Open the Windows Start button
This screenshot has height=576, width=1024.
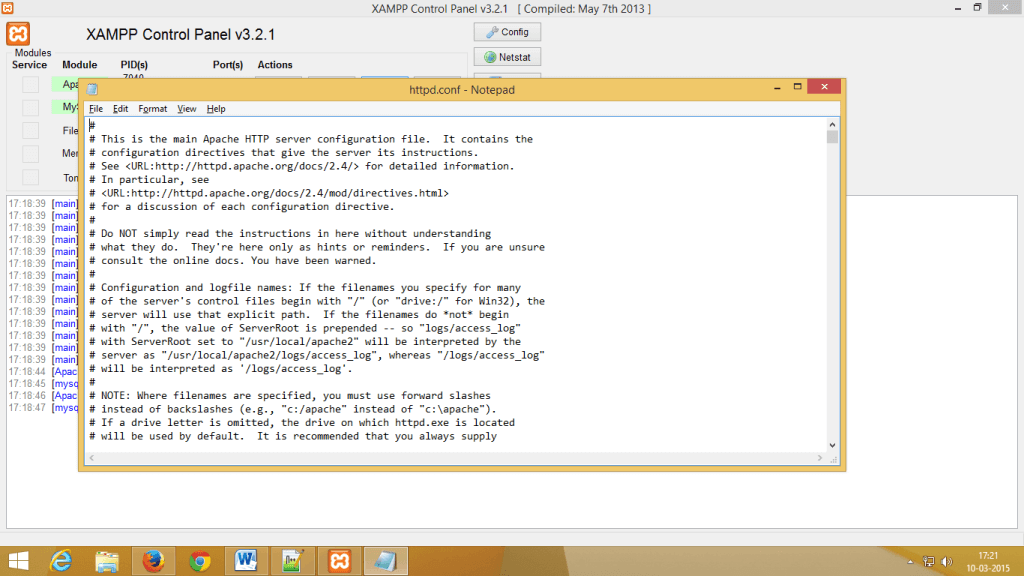[18, 561]
